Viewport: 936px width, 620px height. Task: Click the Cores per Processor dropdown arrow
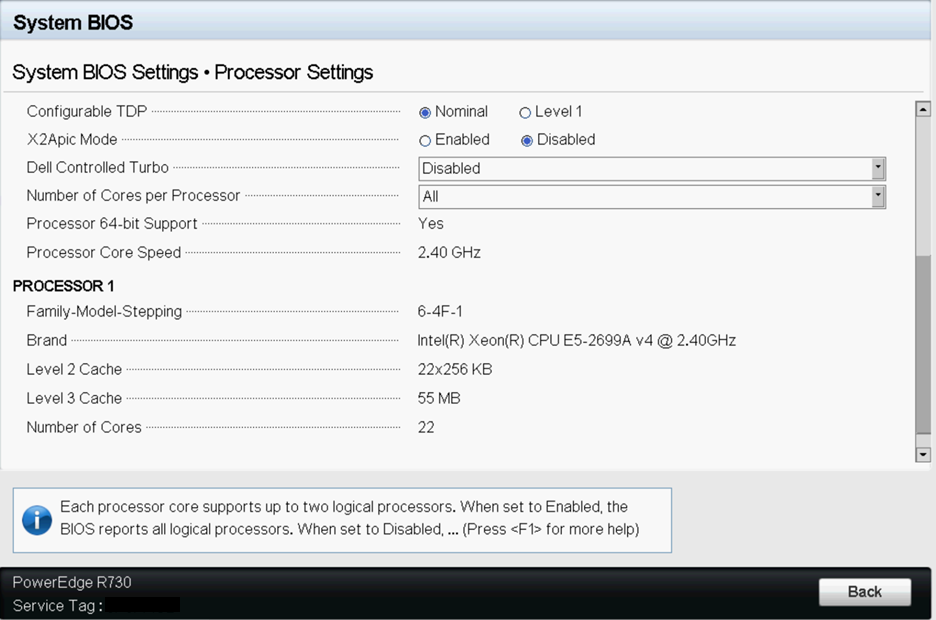point(878,197)
